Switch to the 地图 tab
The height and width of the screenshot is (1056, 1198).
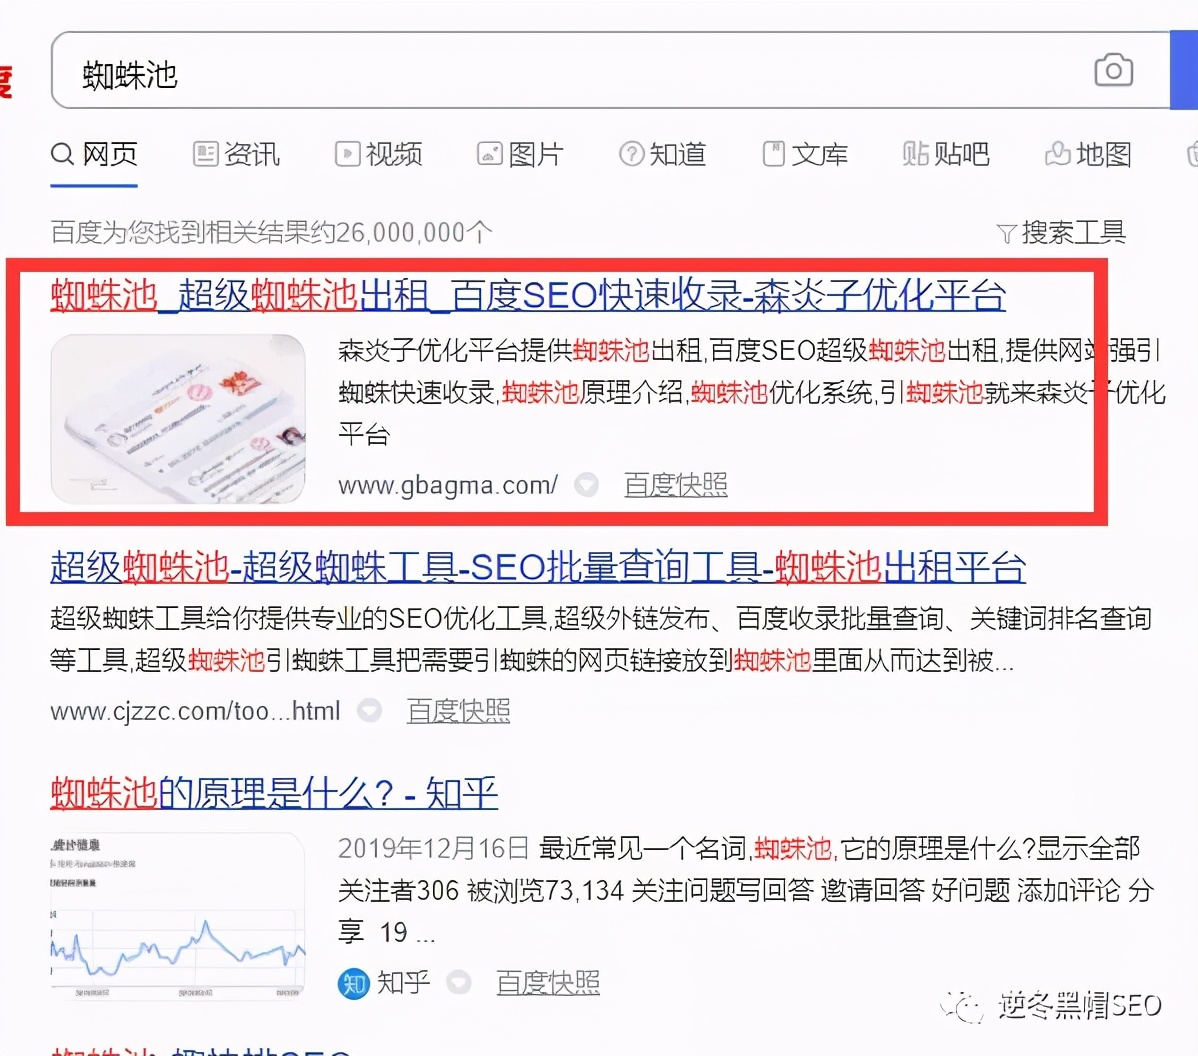1088,154
